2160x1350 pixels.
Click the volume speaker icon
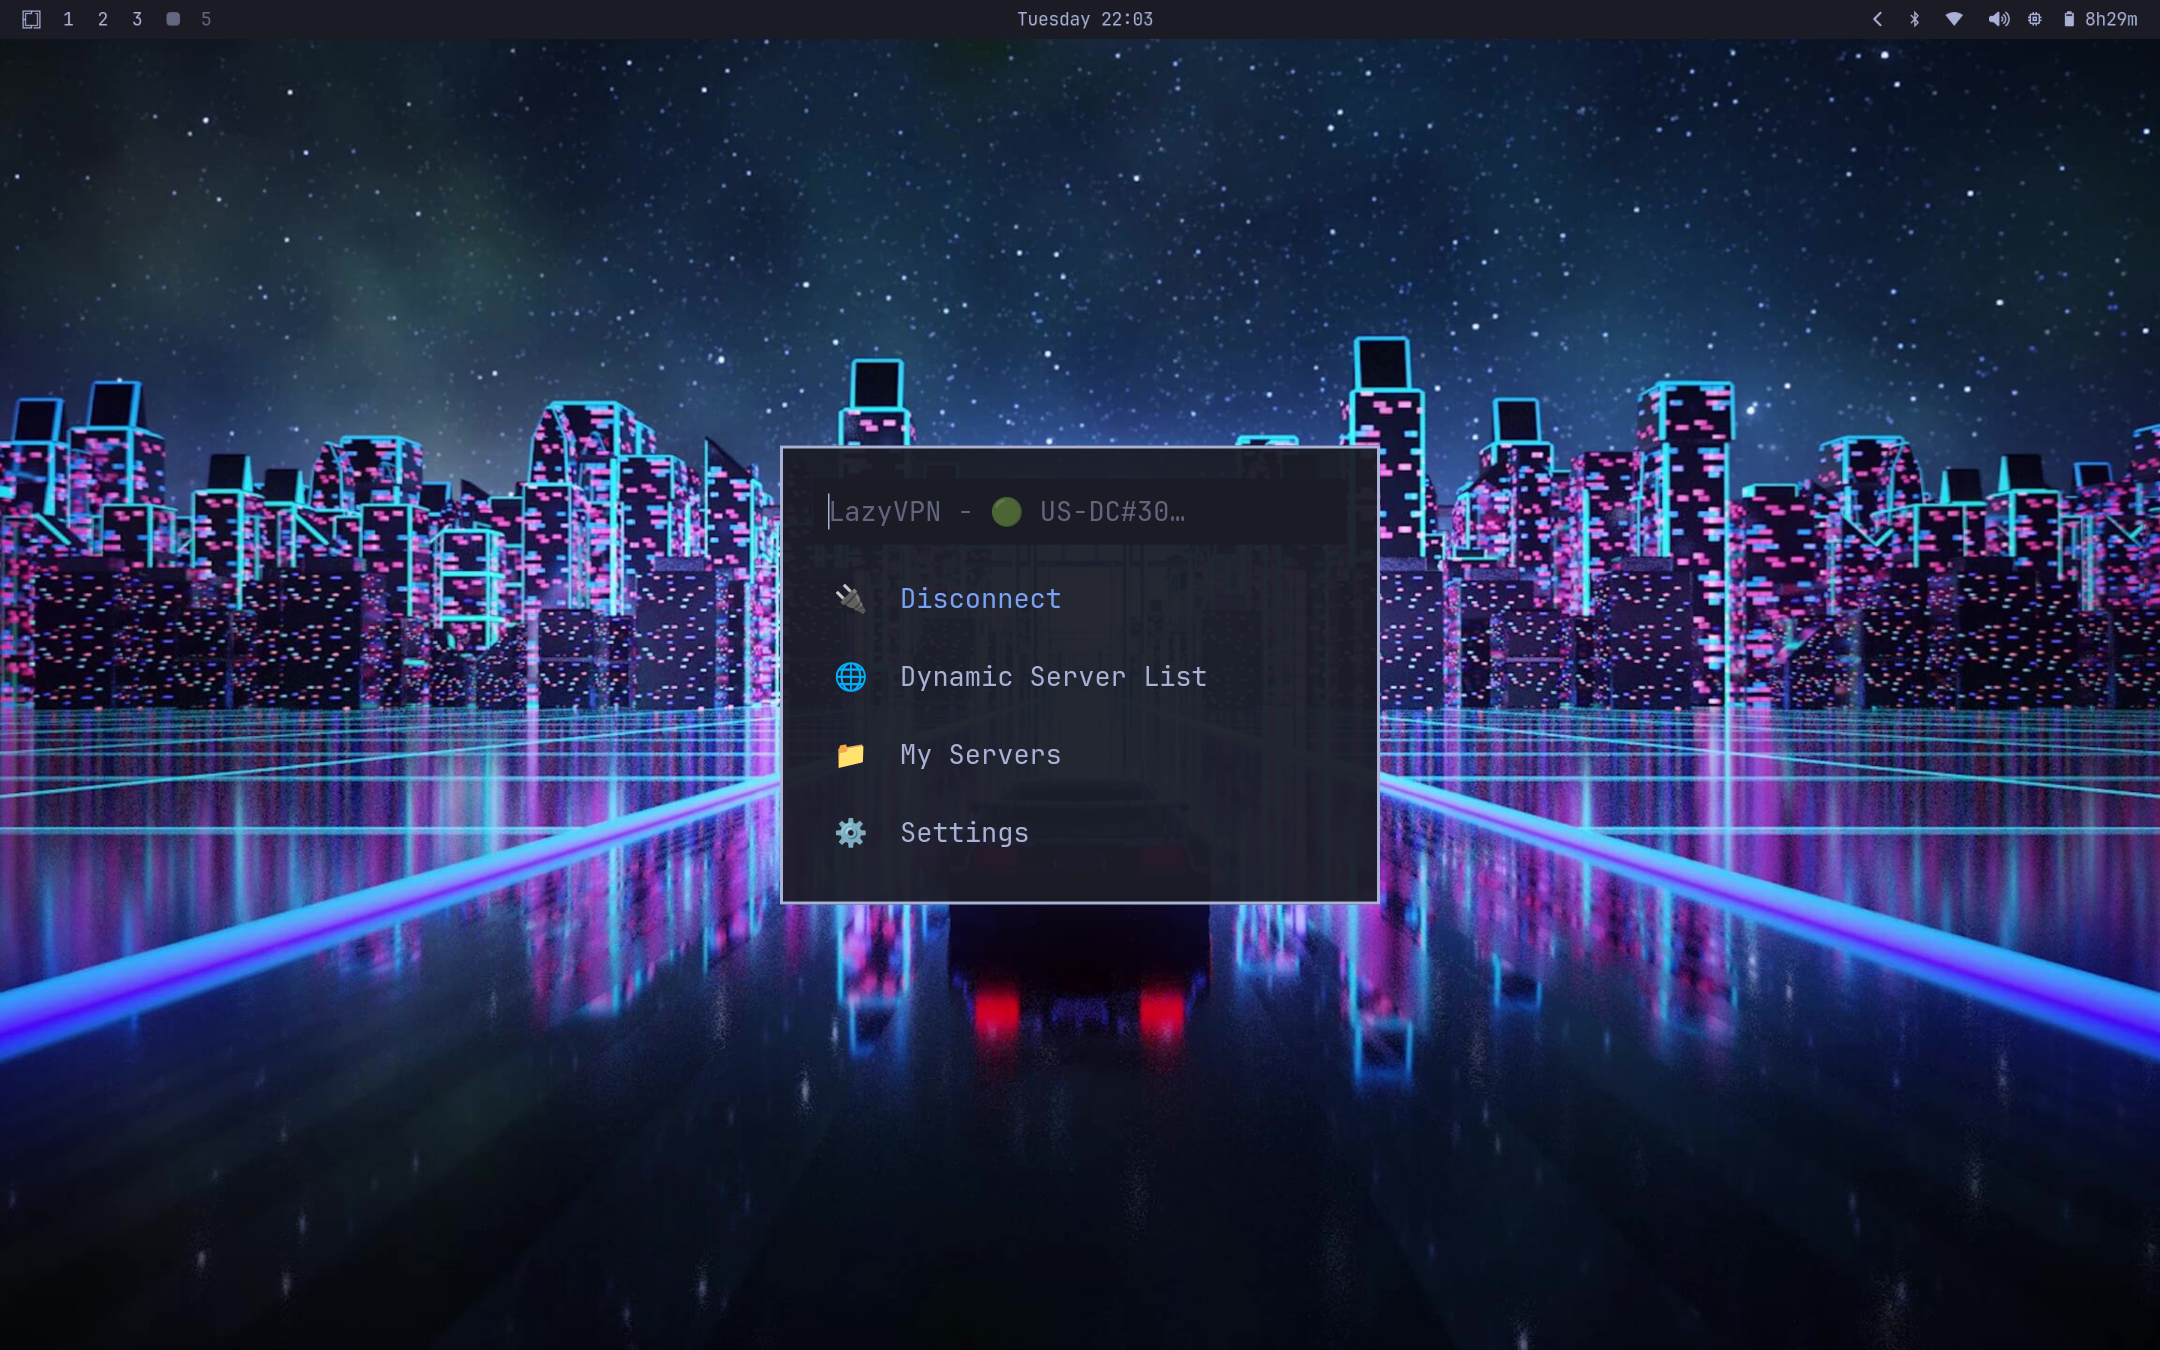pos(1998,19)
